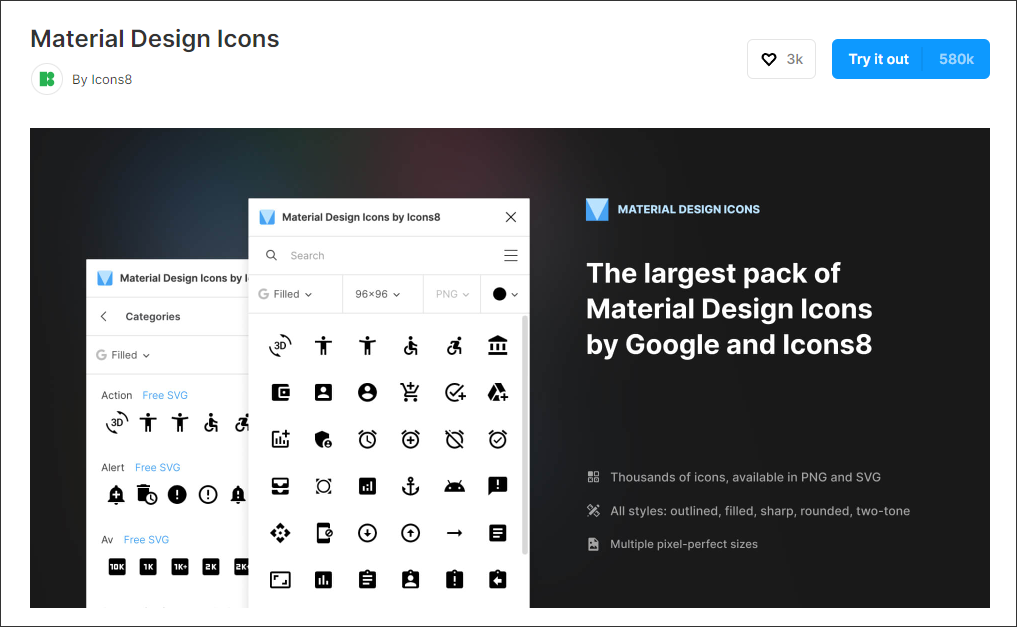Click the four-way arrows move icon
Image resolution: width=1017 pixels, height=627 pixels.
[280, 533]
